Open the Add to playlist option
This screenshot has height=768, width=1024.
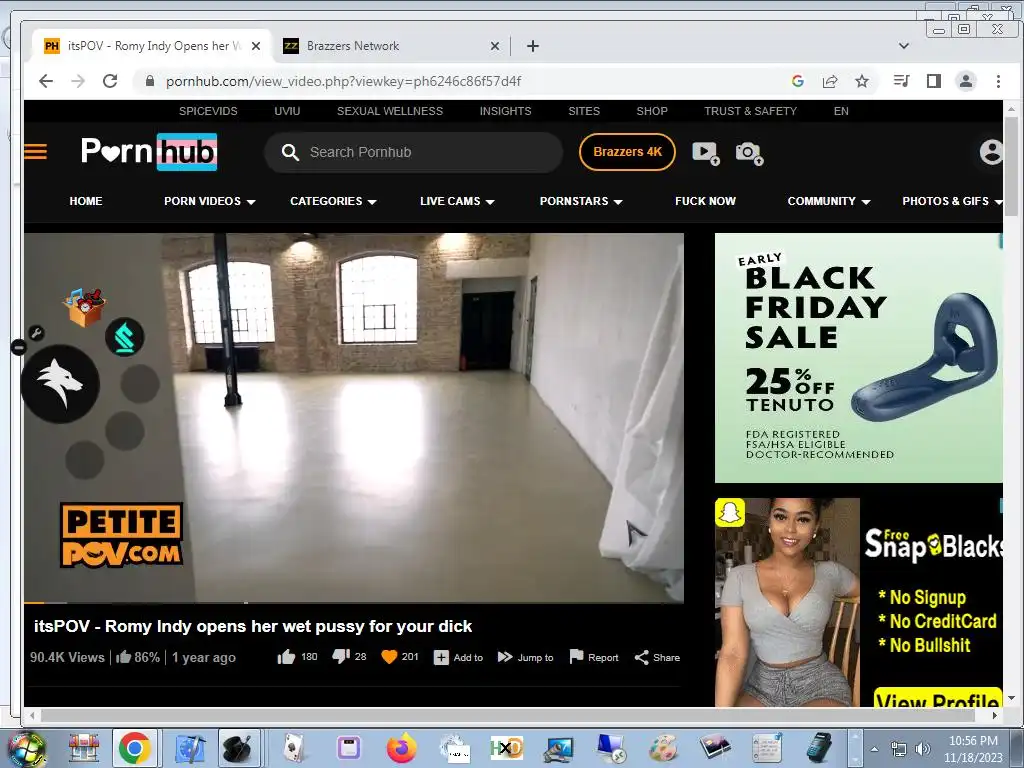click(x=458, y=658)
